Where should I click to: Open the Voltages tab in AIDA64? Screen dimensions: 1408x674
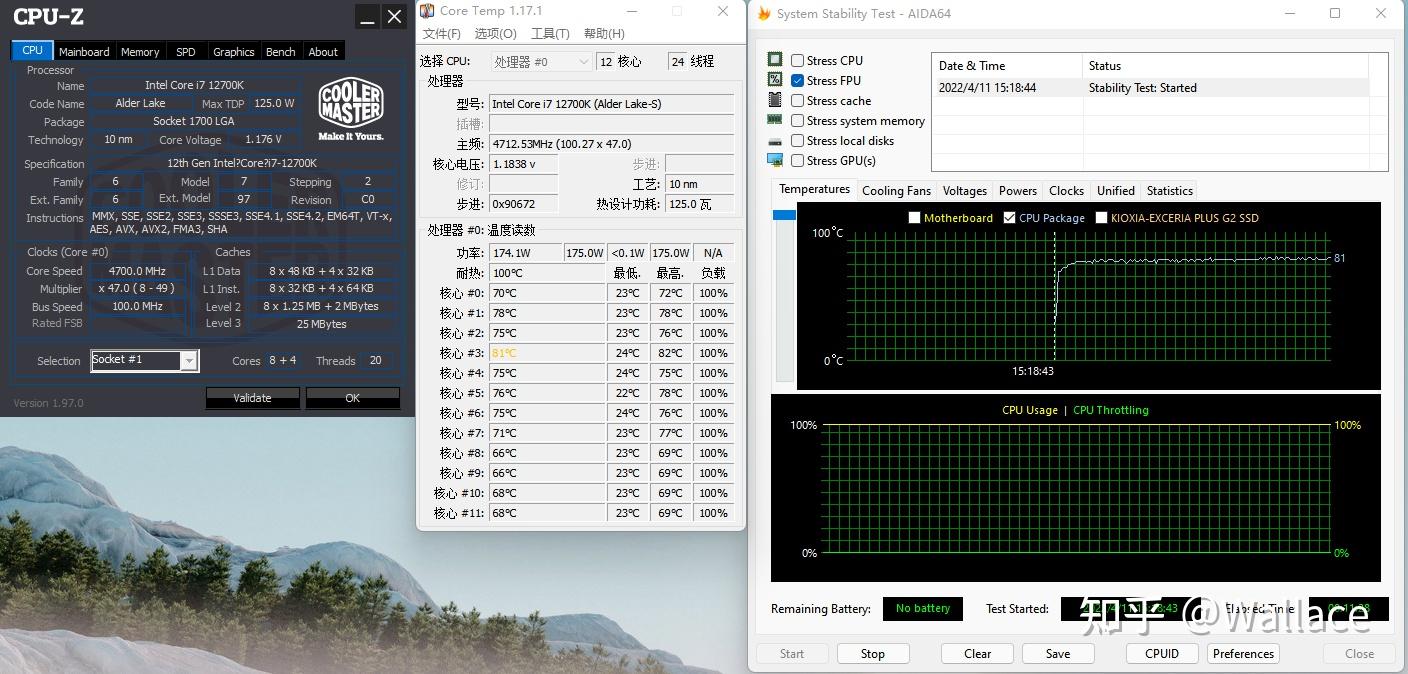pos(964,190)
